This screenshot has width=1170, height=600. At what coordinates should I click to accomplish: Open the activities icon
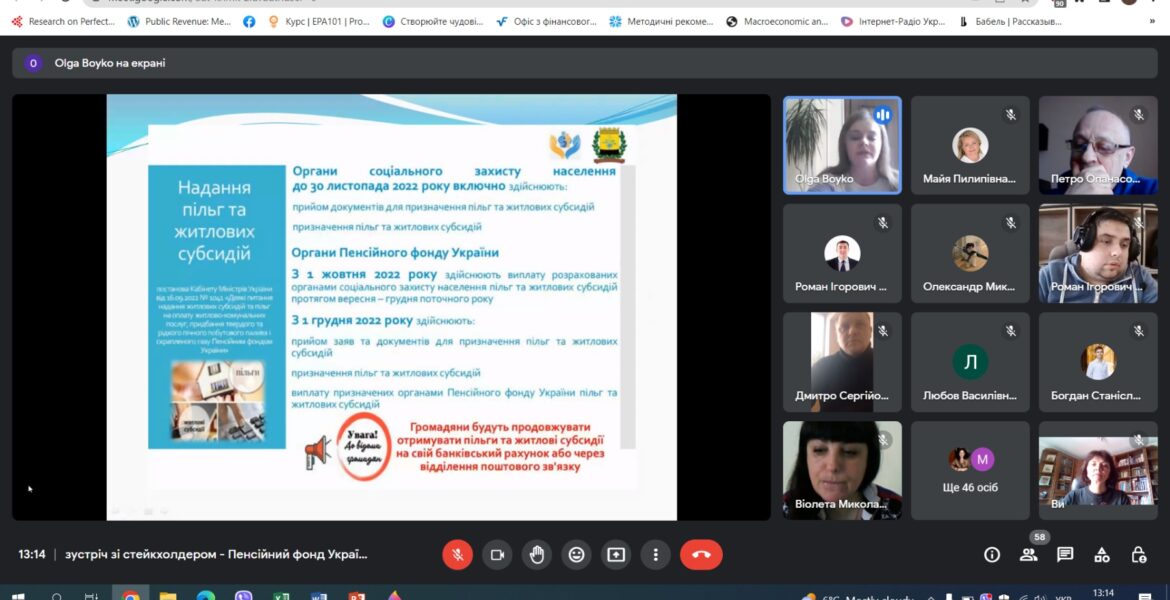1101,554
